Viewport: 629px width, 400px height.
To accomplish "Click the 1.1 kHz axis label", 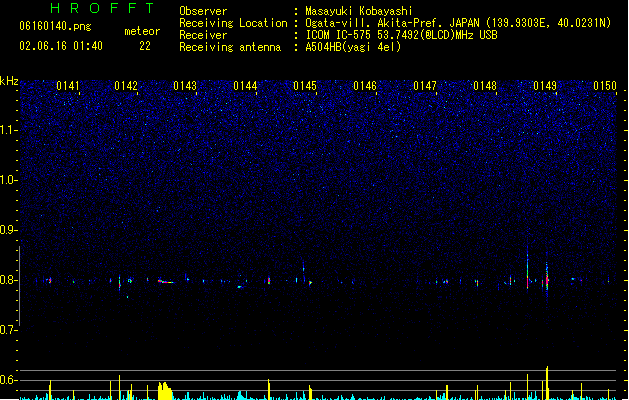I will [x=8, y=130].
